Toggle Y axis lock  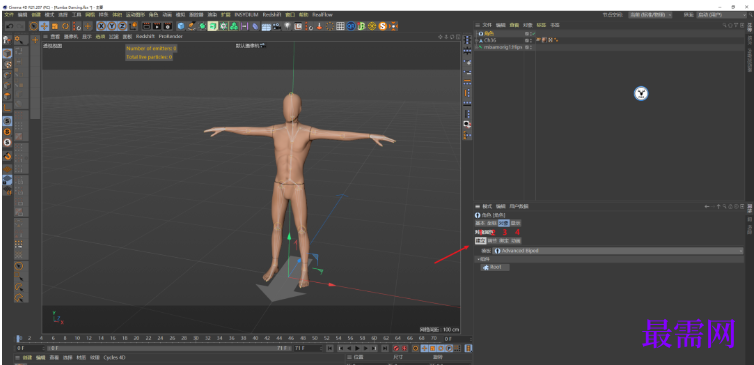112,26
